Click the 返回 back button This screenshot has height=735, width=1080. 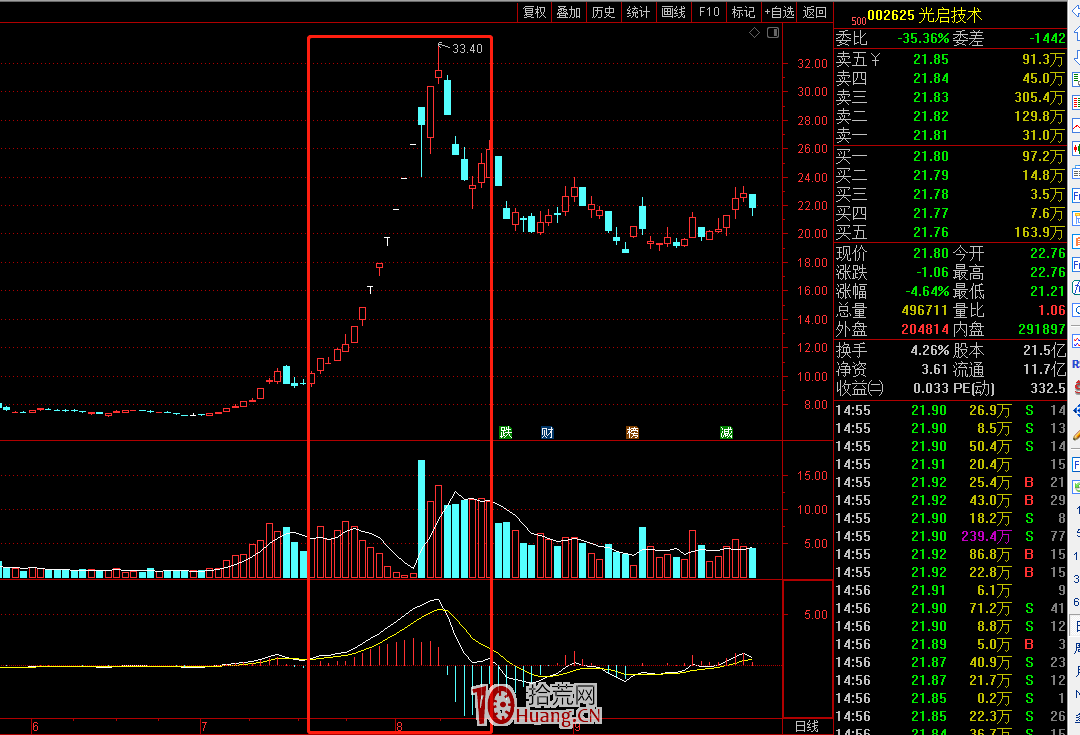(x=815, y=12)
